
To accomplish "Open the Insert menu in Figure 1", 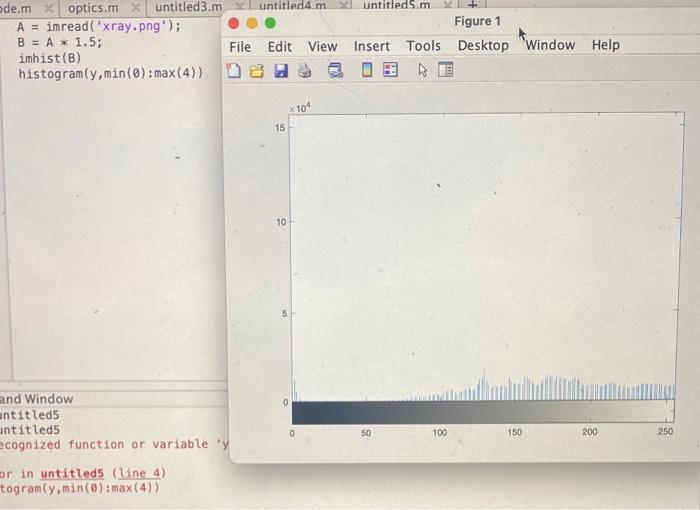I will tap(372, 46).
